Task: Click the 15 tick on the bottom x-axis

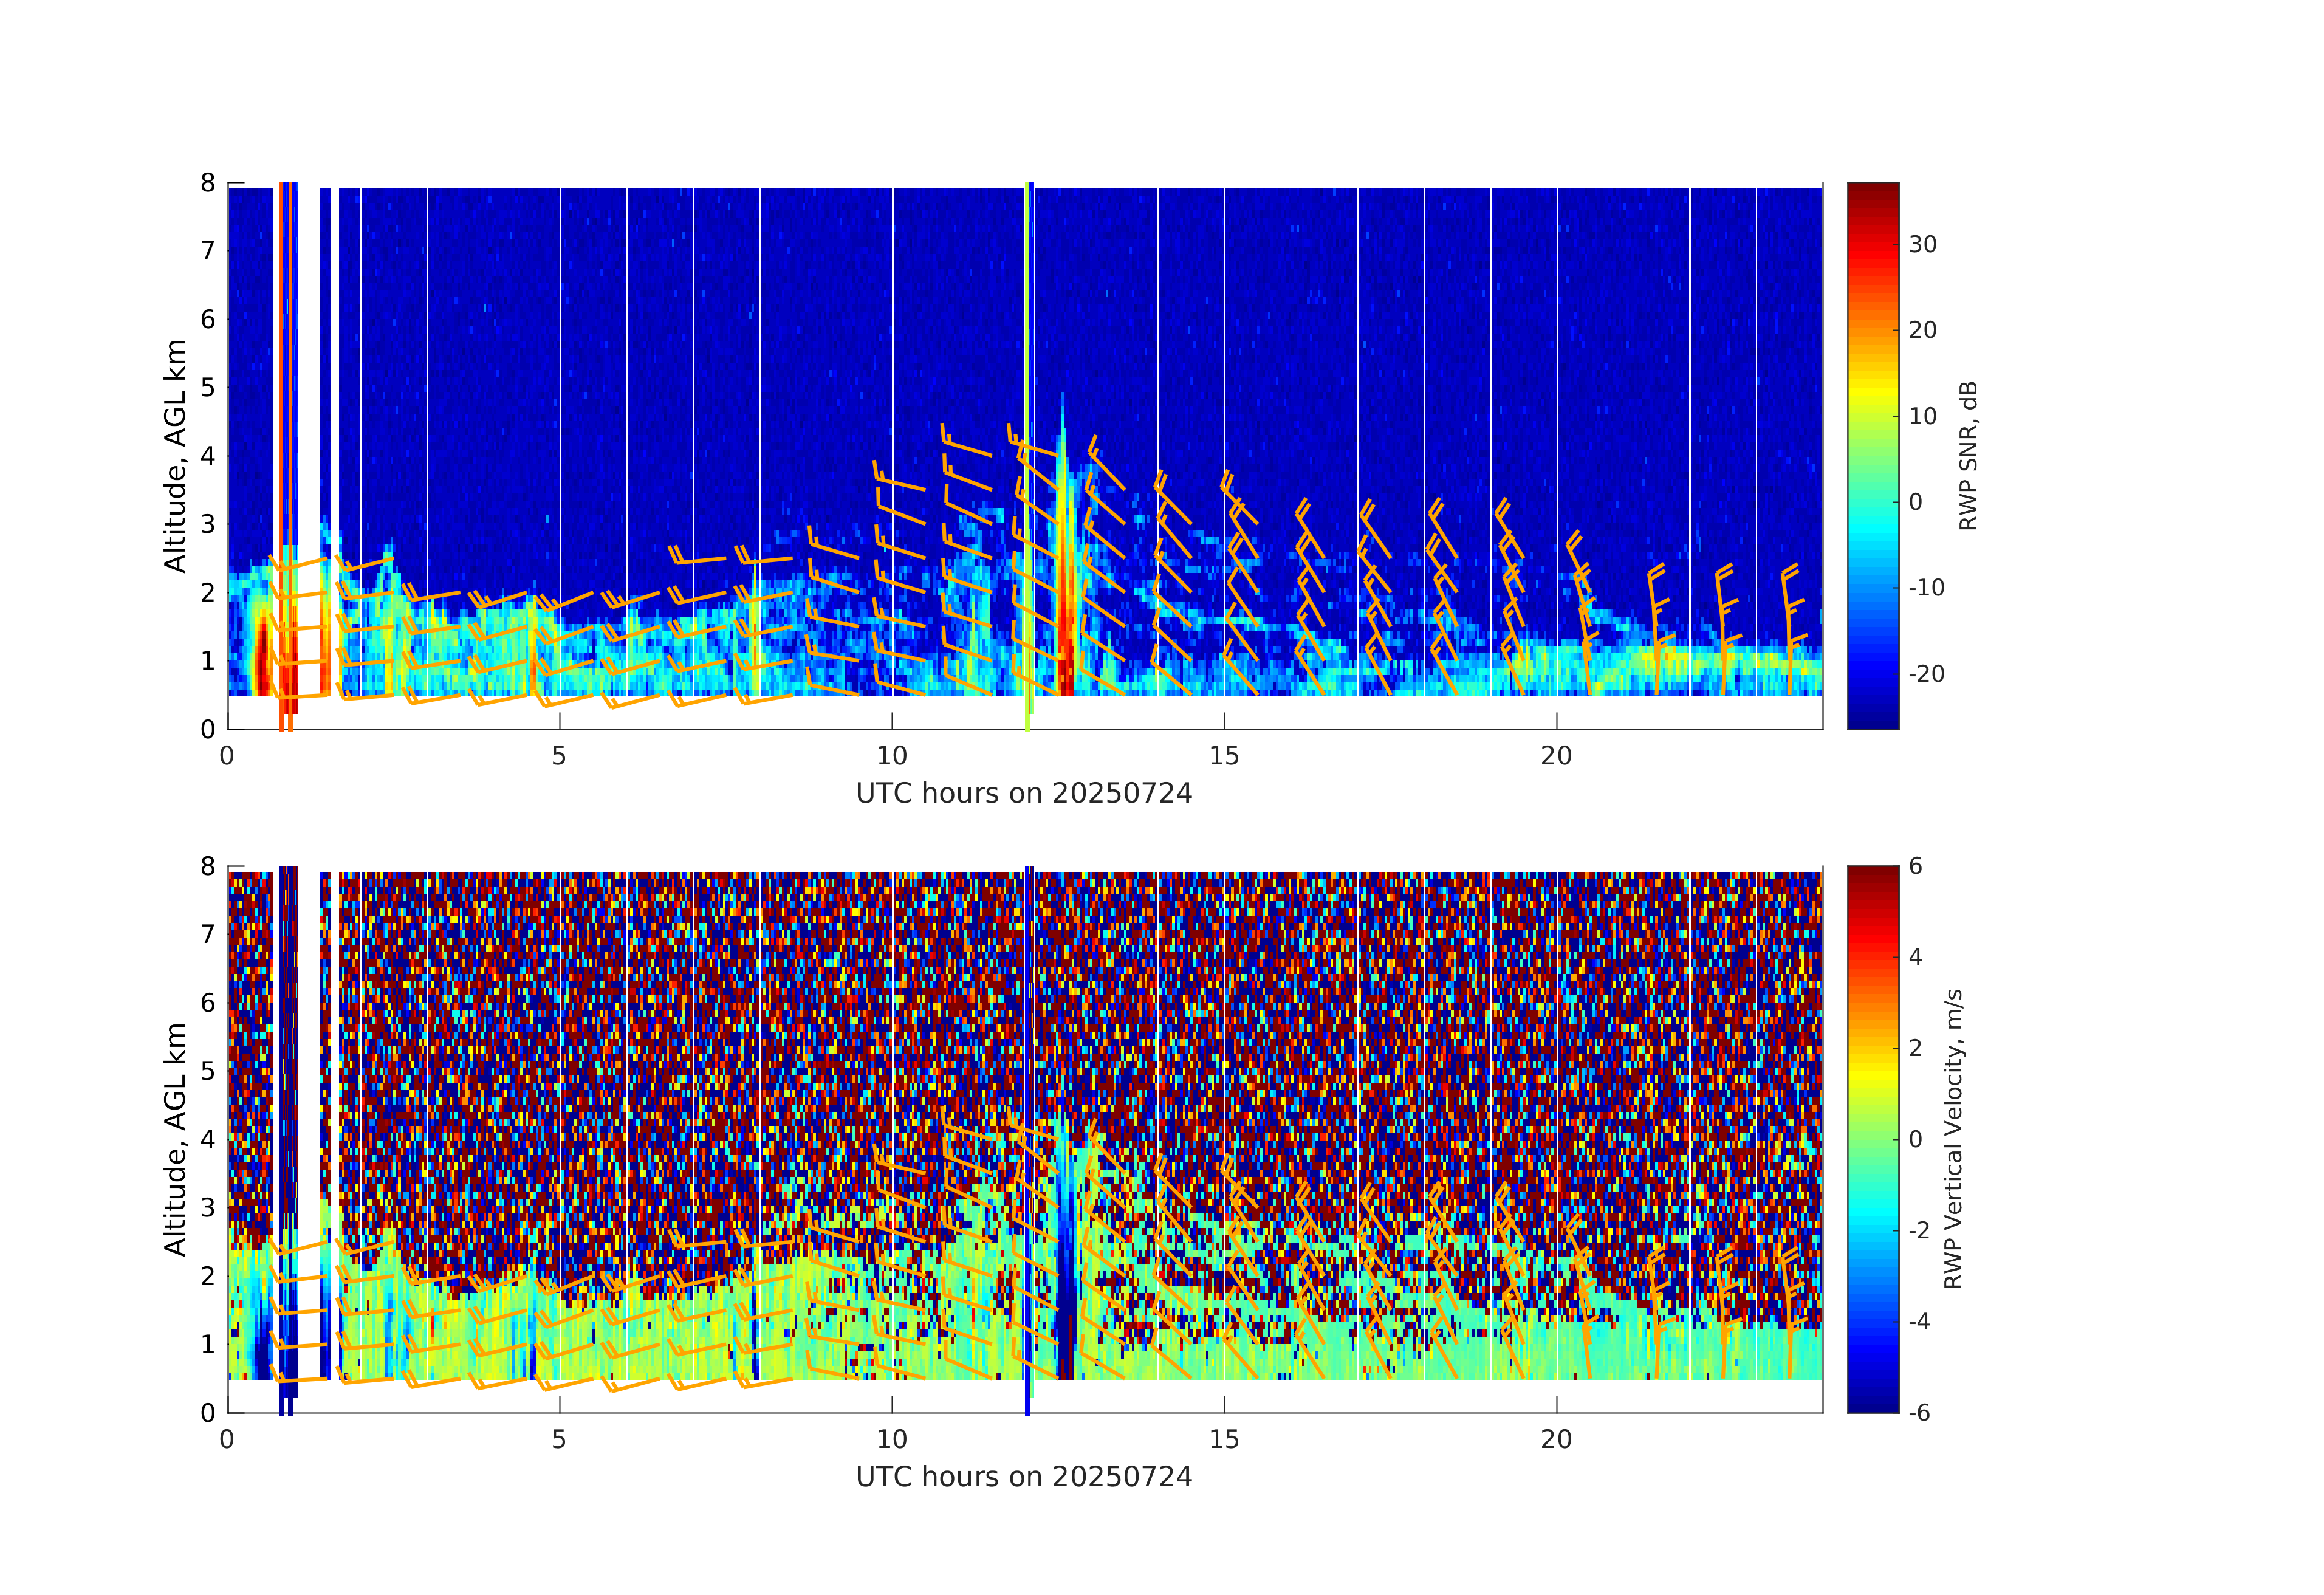Action: pyautogui.click(x=1224, y=1440)
